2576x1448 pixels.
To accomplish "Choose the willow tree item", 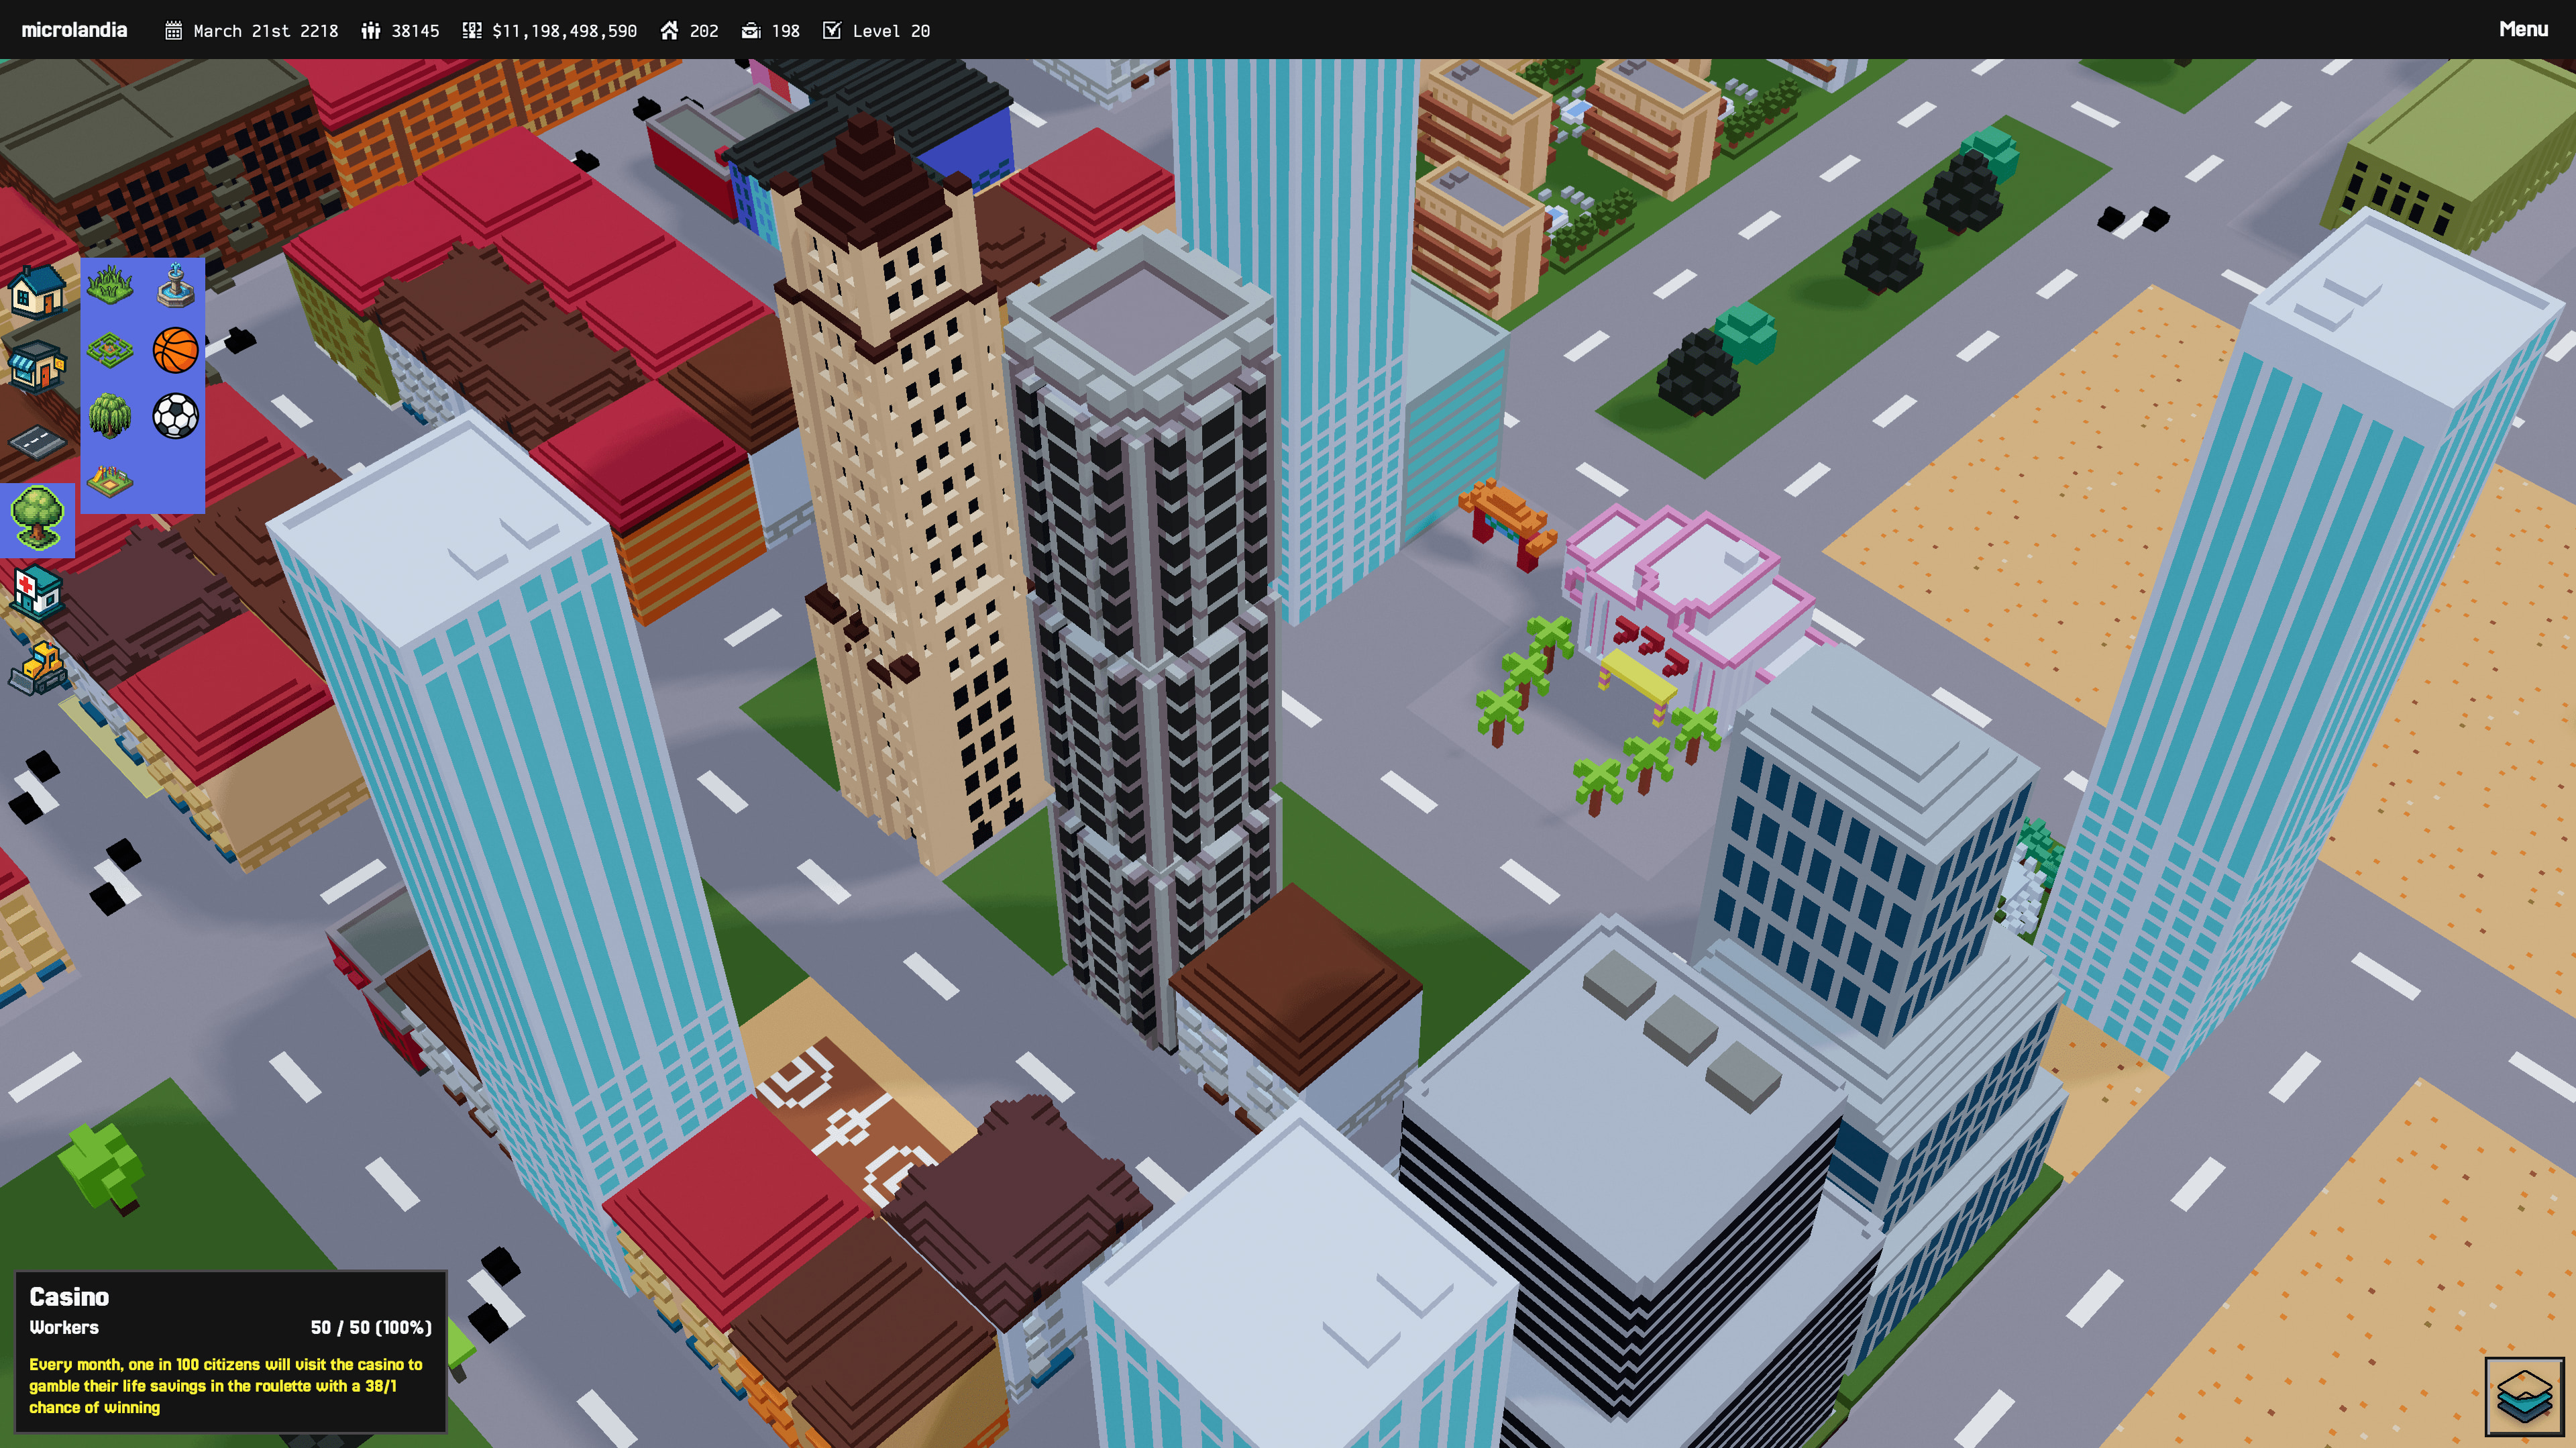I will tap(110, 416).
